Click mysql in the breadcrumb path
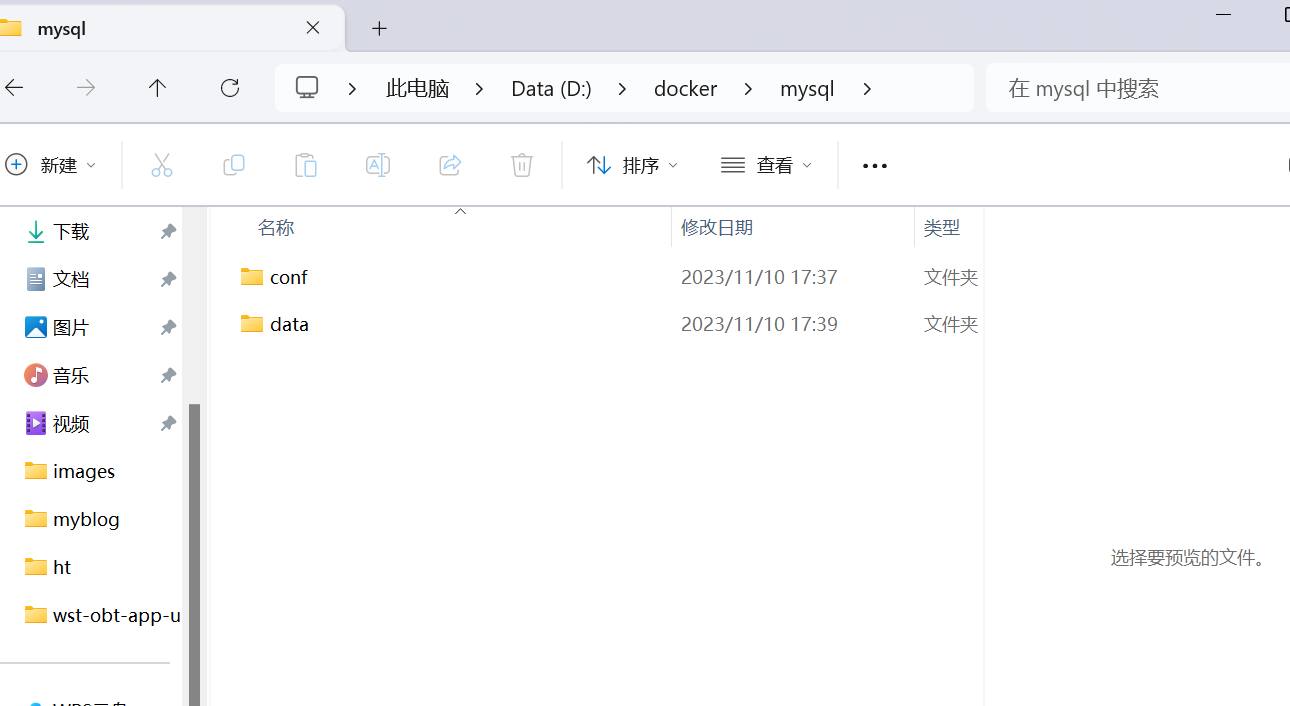The height and width of the screenshot is (706, 1290). coord(807,88)
